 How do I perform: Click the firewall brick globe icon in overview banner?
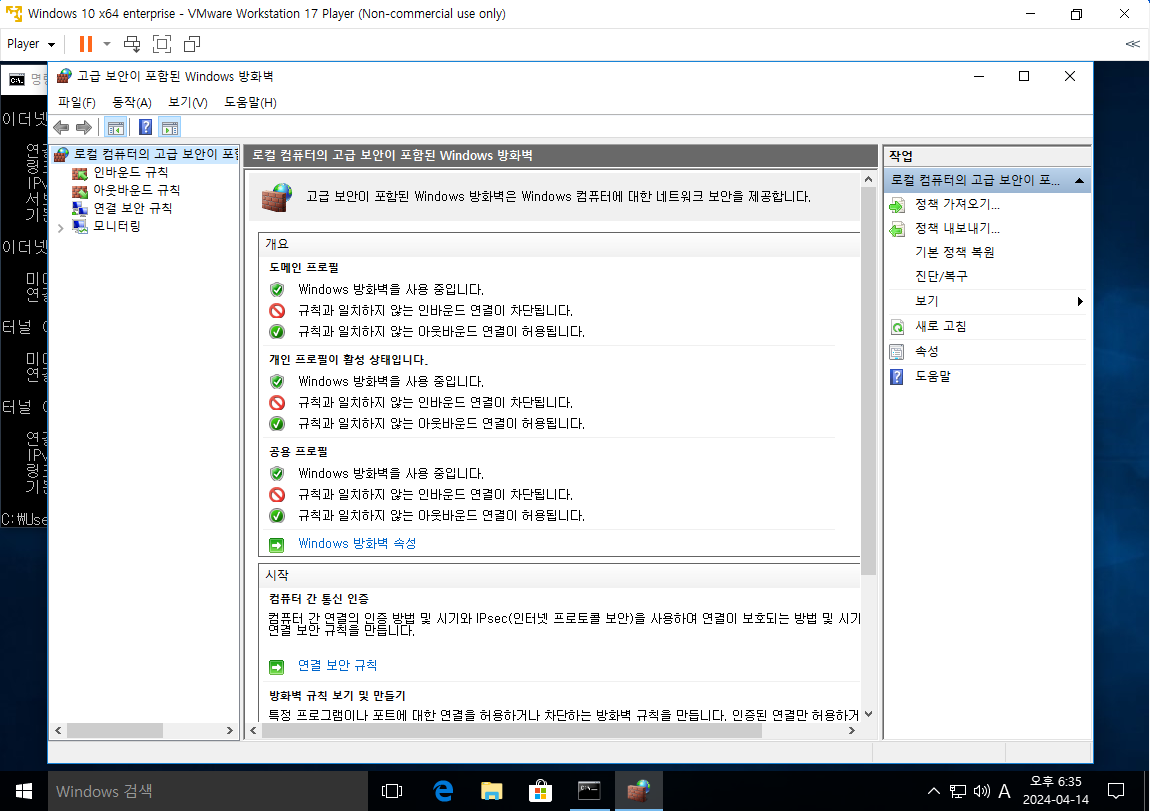click(x=277, y=197)
